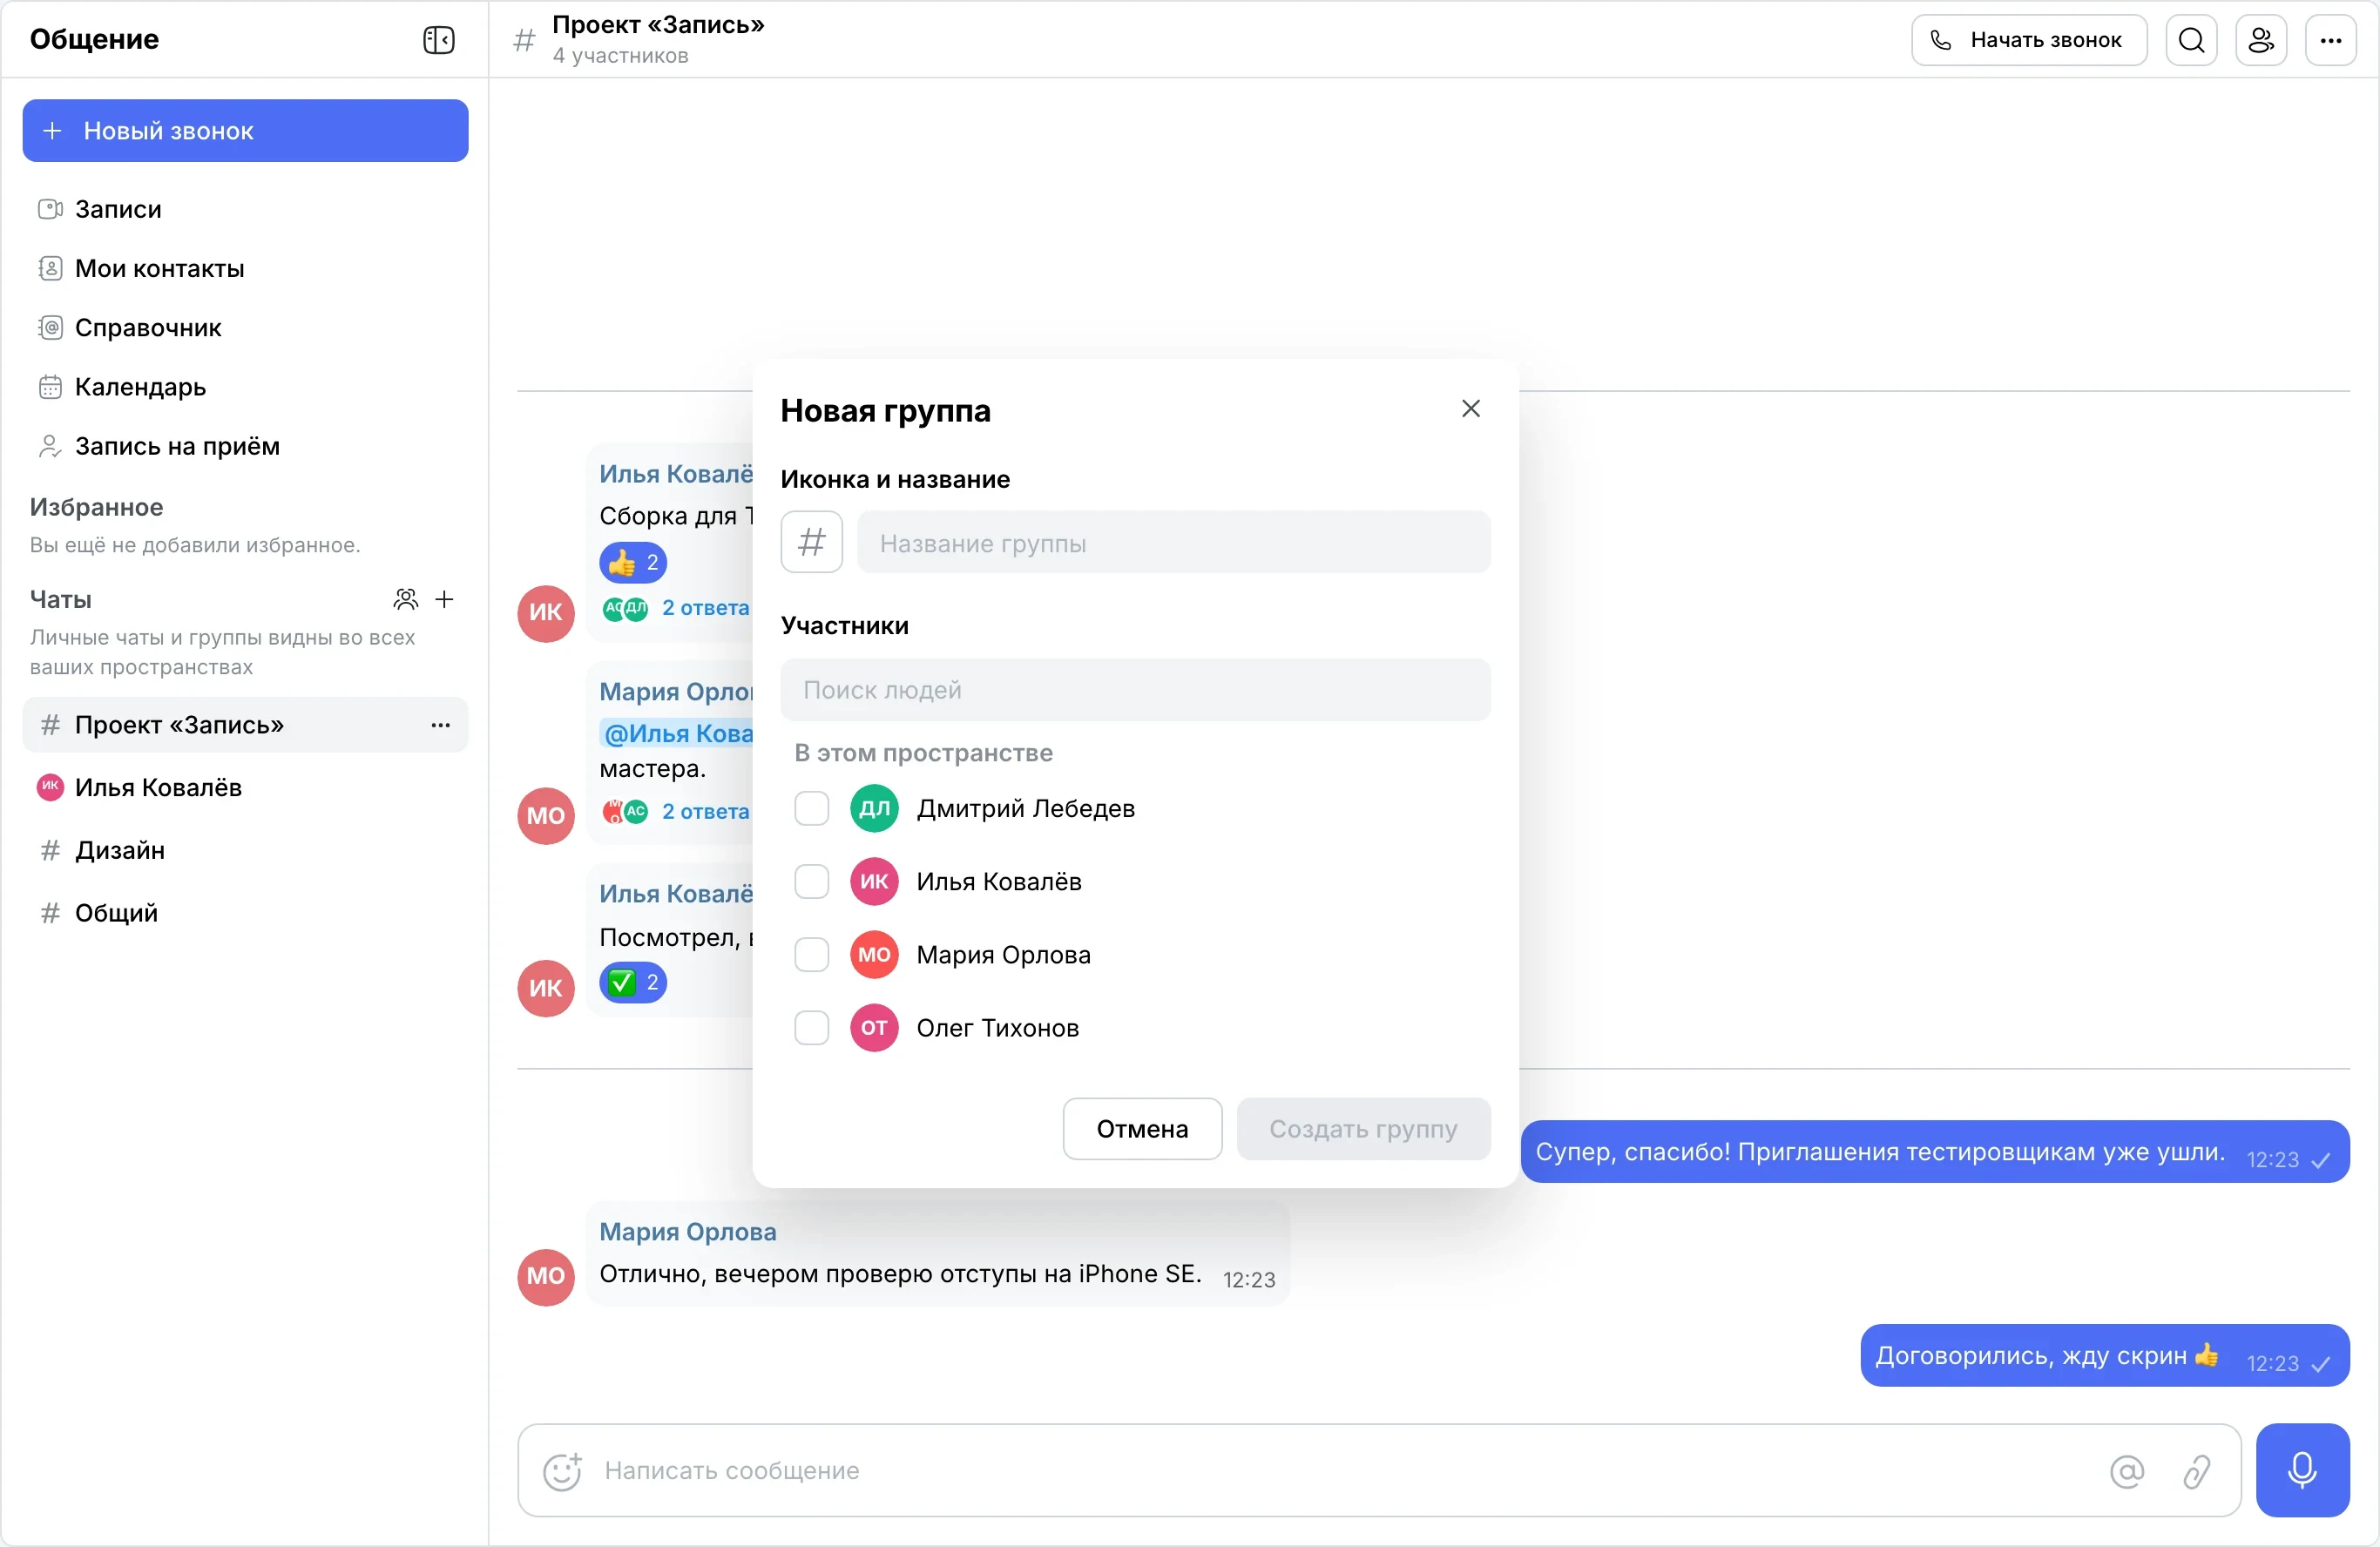Select Илья Ковалёв as participant
Image resolution: width=2380 pixels, height=1547 pixels.
coord(811,882)
